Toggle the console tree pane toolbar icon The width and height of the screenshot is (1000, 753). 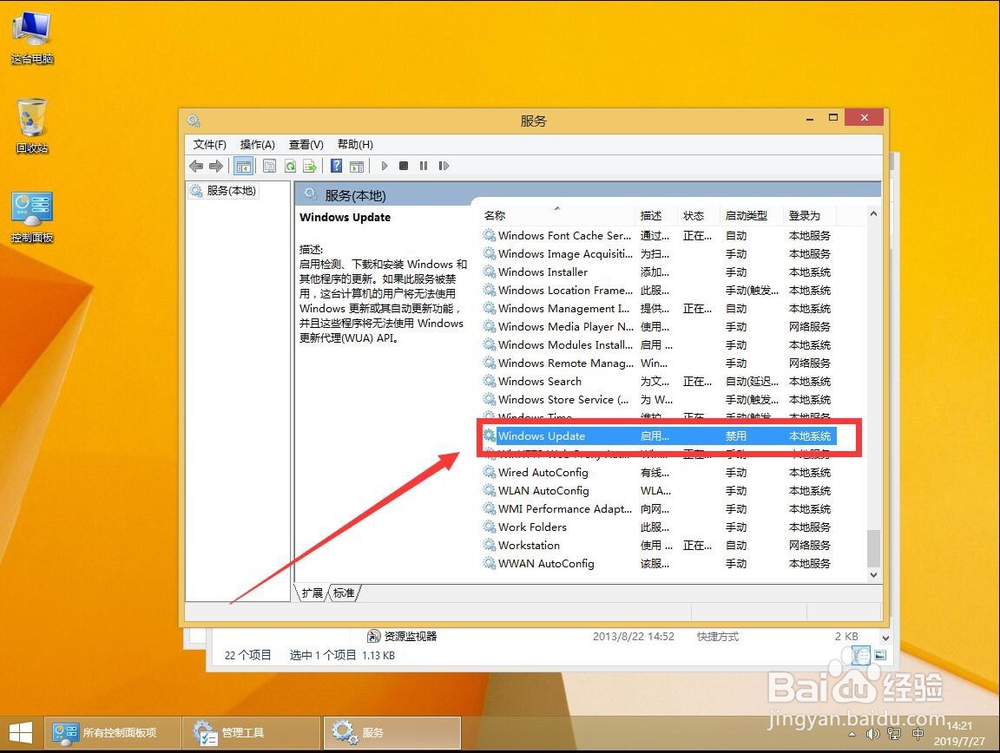[244, 166]
